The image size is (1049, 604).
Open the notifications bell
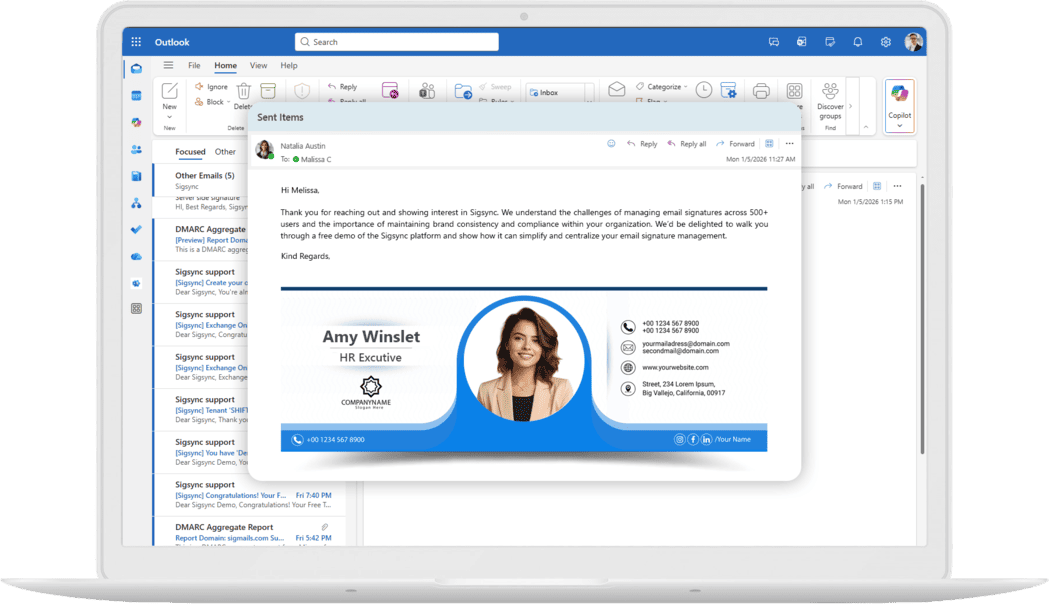pos(858,41)
